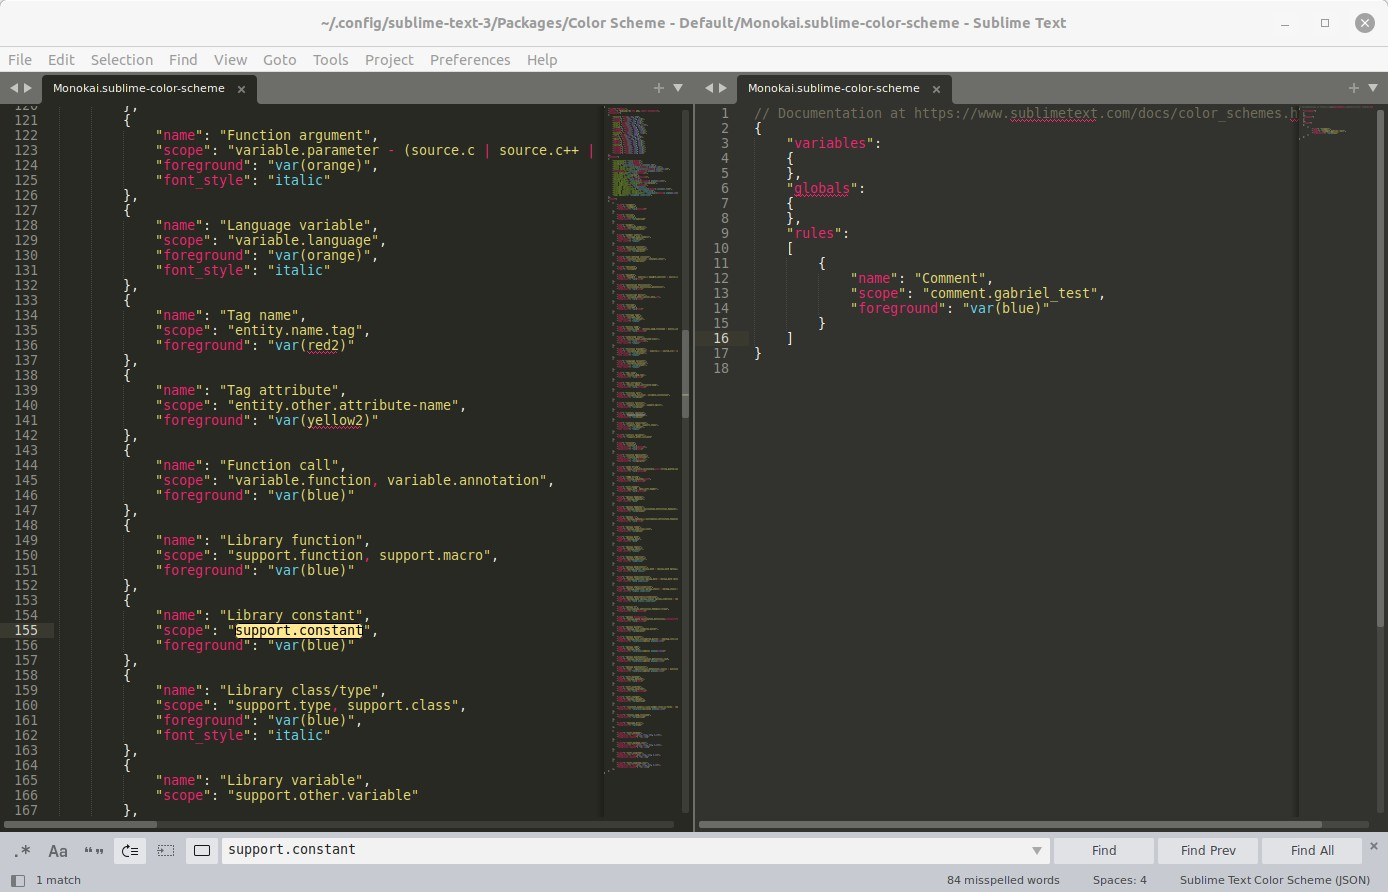
Task: Click "support.macro" in Library function scope
Action: (x=431, y=555)
